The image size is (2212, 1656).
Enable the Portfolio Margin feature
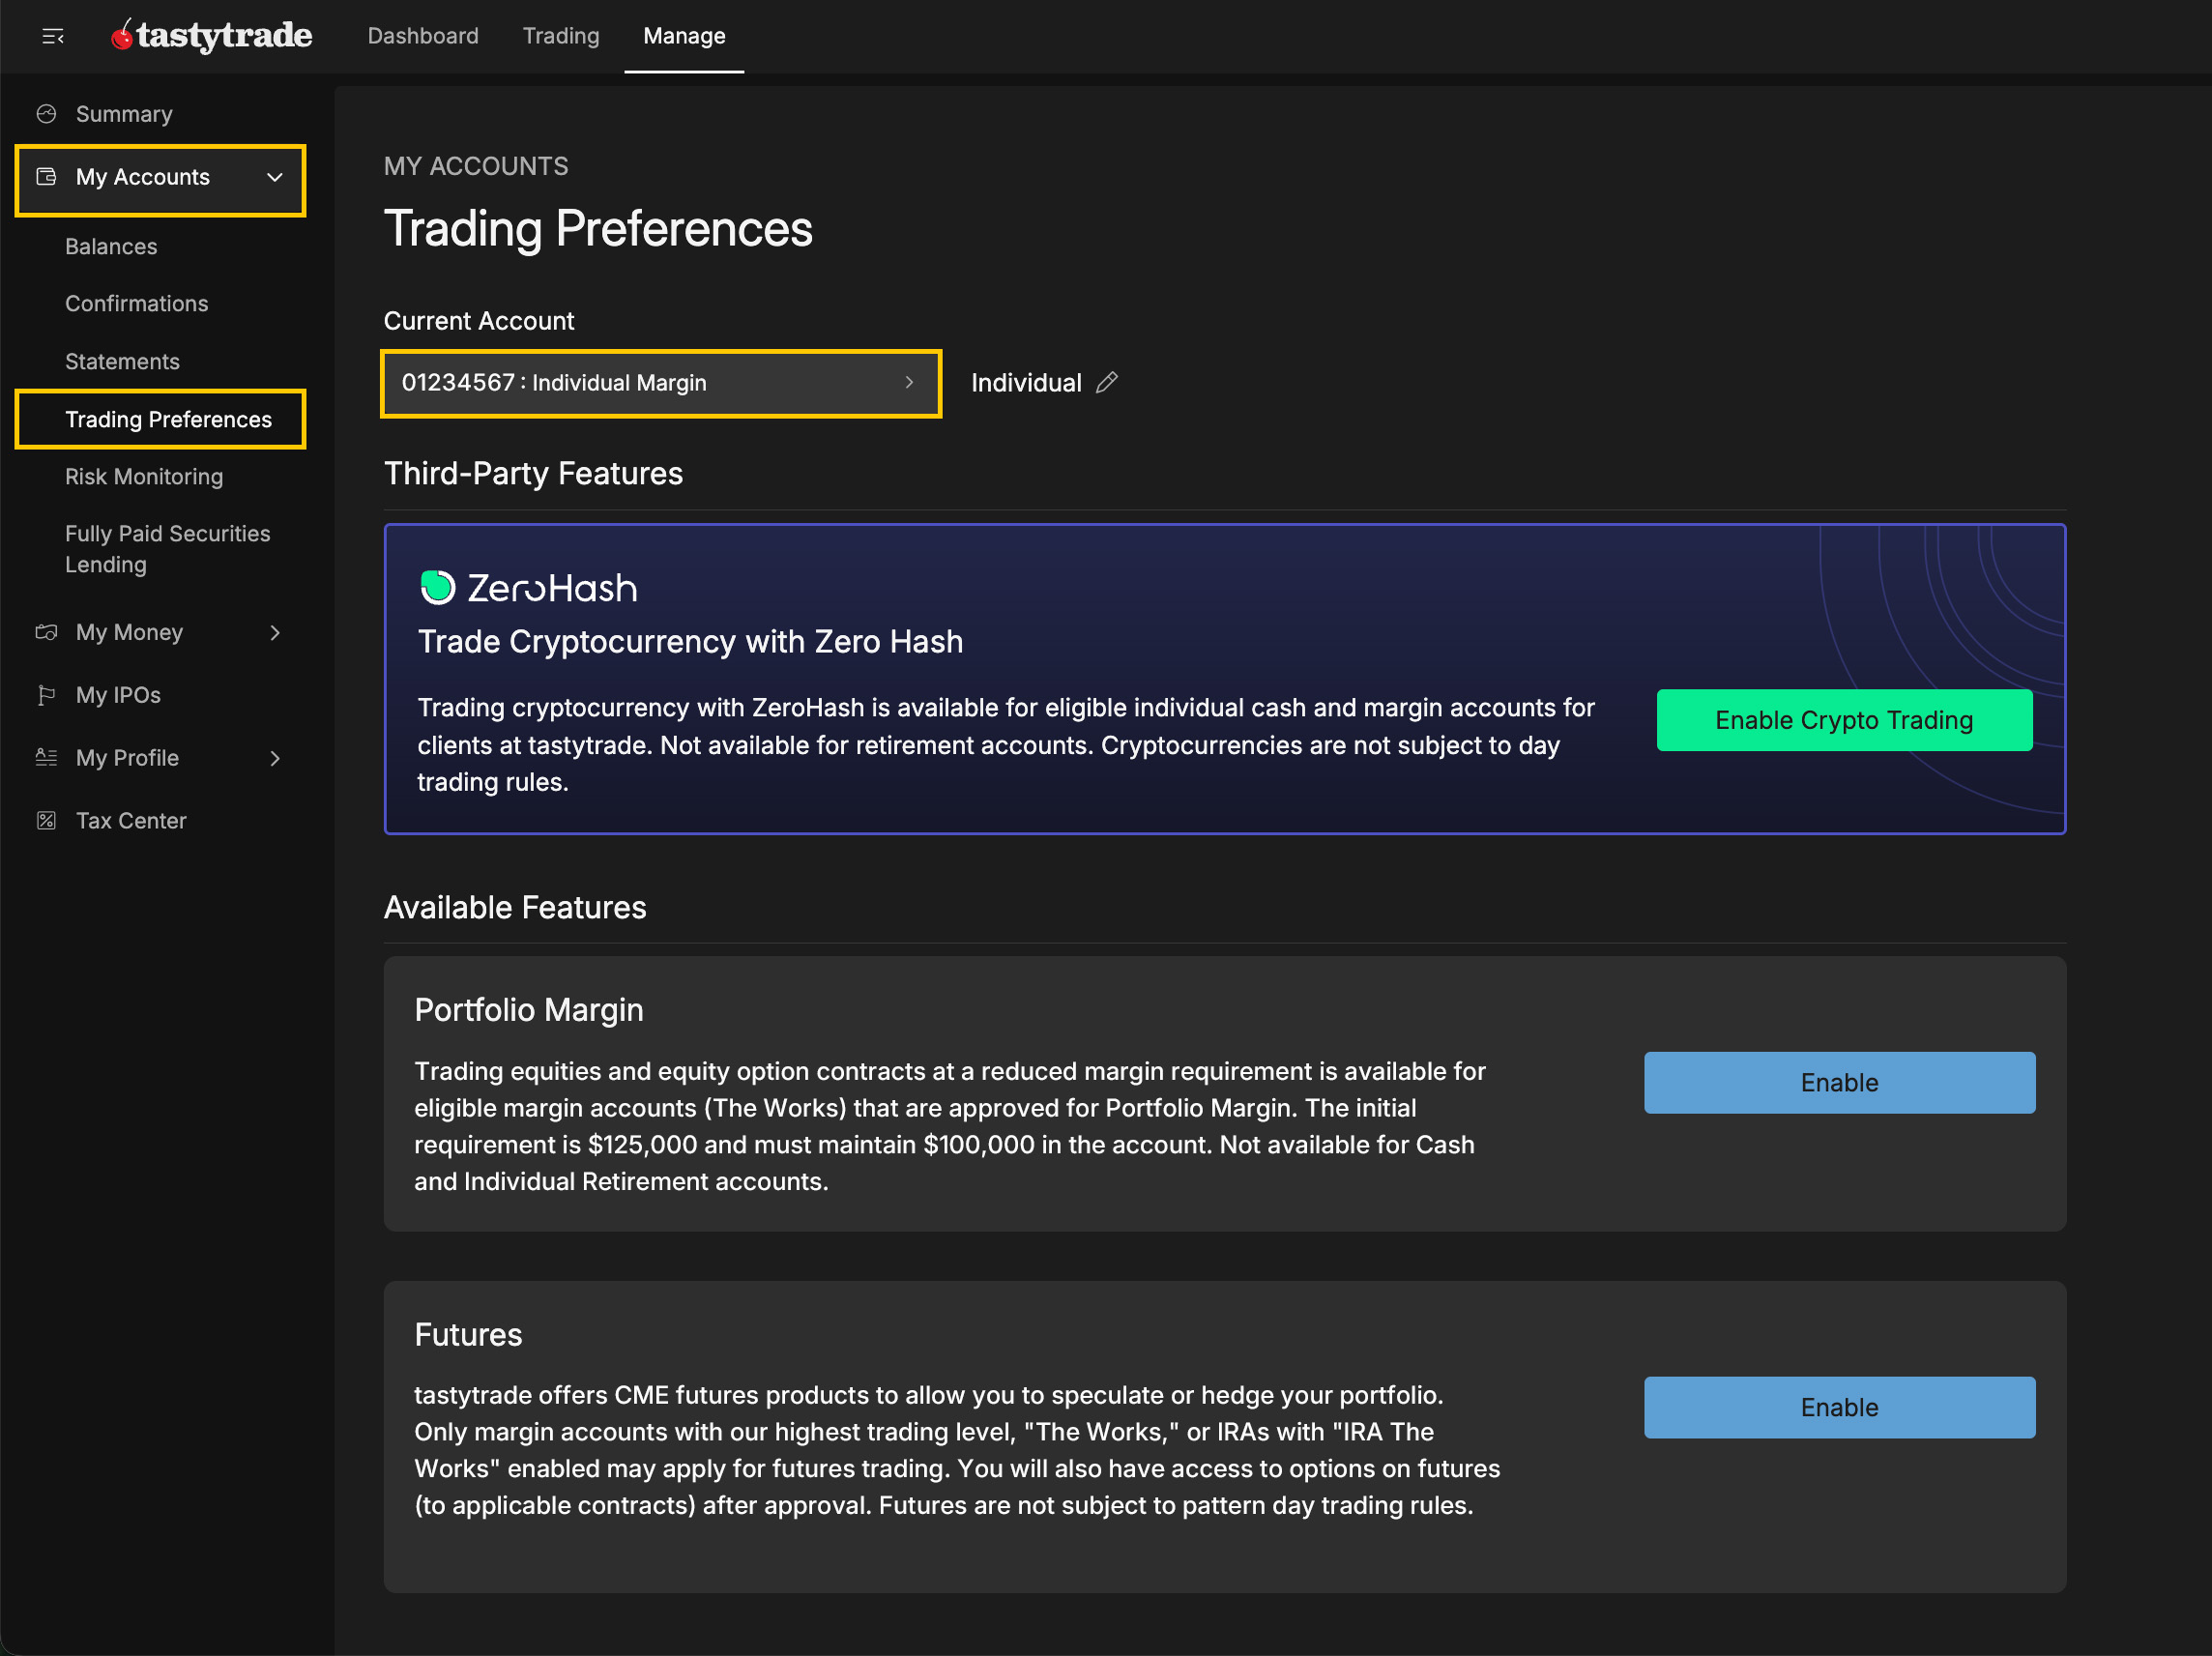click(1838, 1082)
